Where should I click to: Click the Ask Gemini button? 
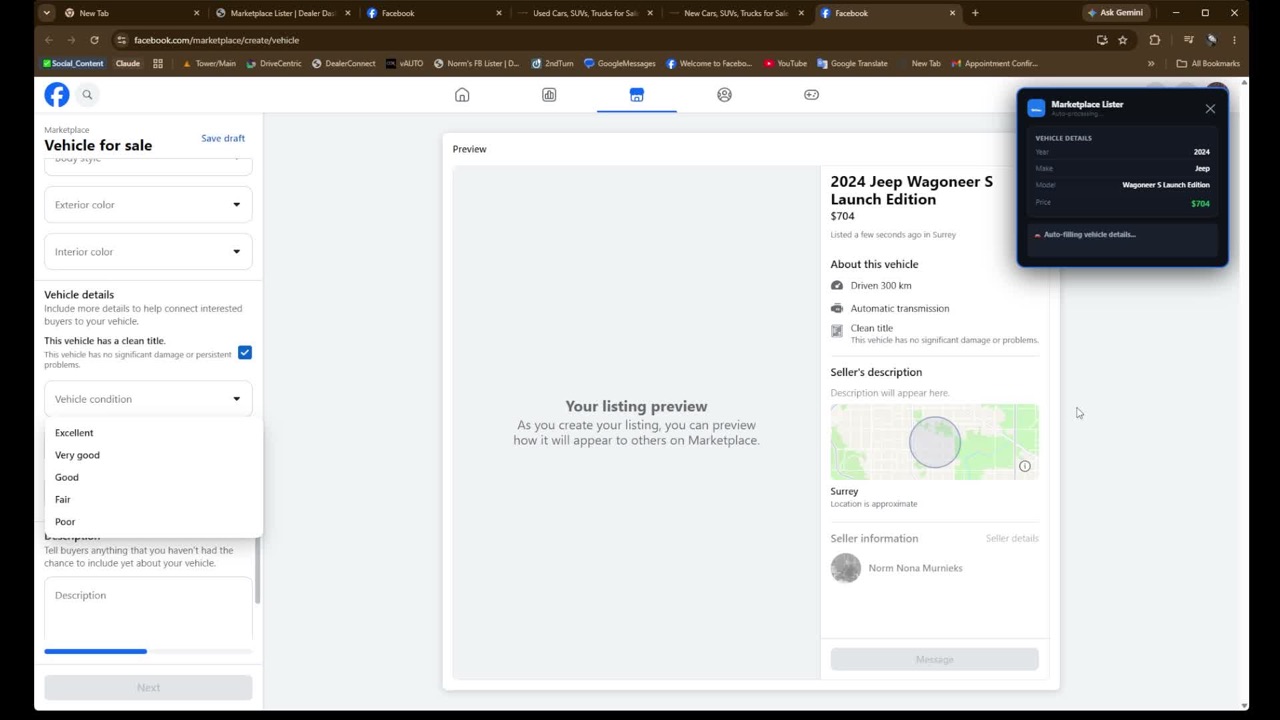point(1115,13)
